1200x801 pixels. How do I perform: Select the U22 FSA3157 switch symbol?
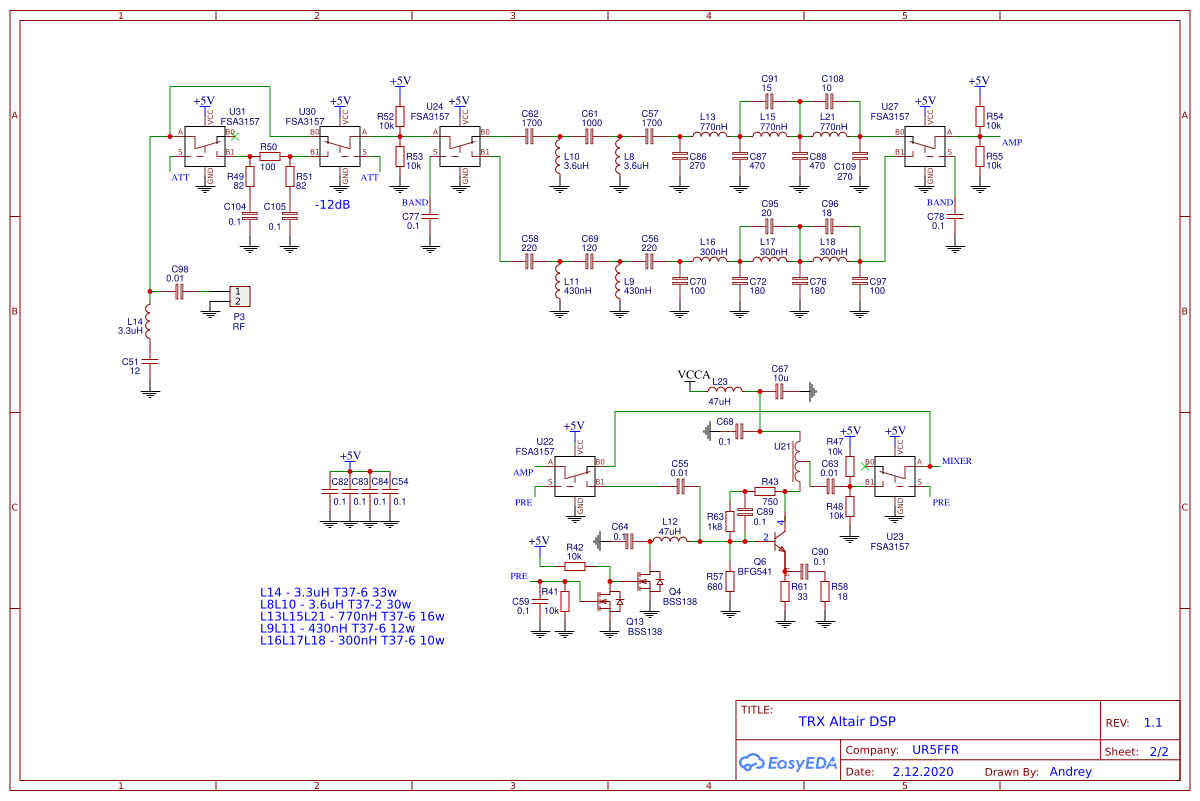tap(577, 473)
